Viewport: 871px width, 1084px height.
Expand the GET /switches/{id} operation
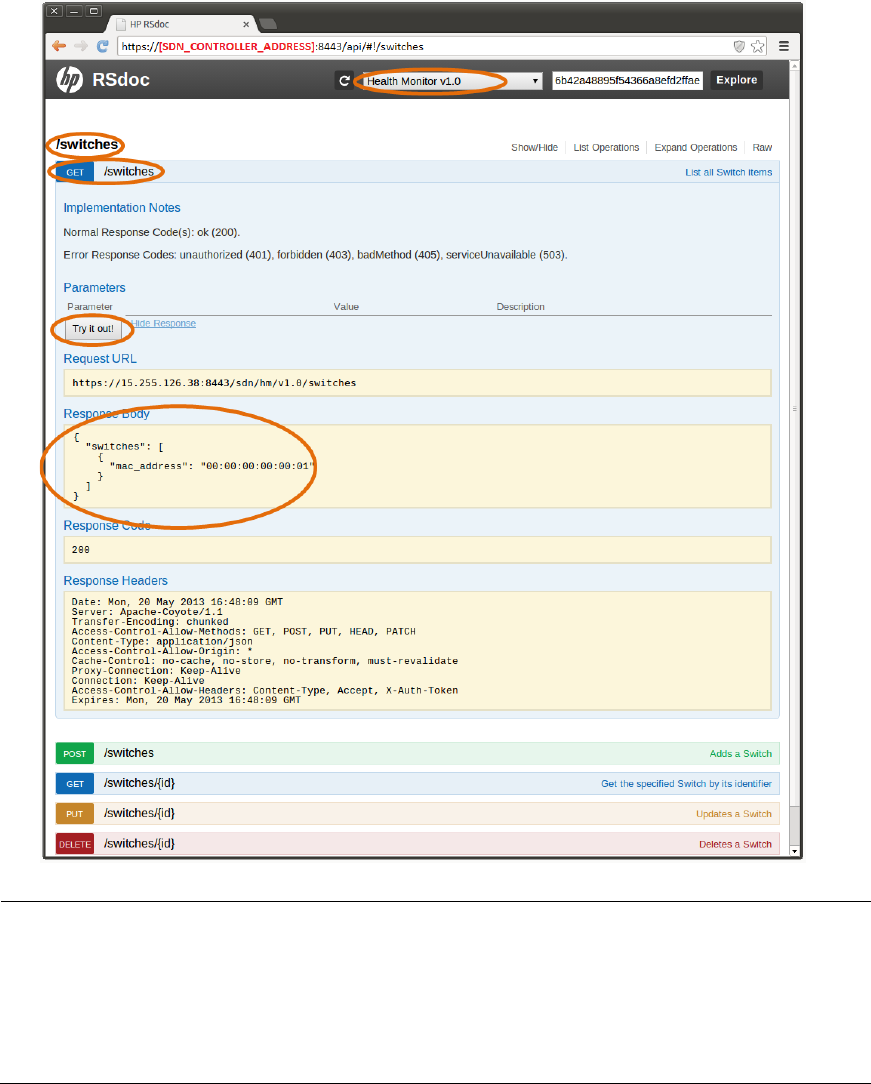pyautogui.click(x=418, y=783)
